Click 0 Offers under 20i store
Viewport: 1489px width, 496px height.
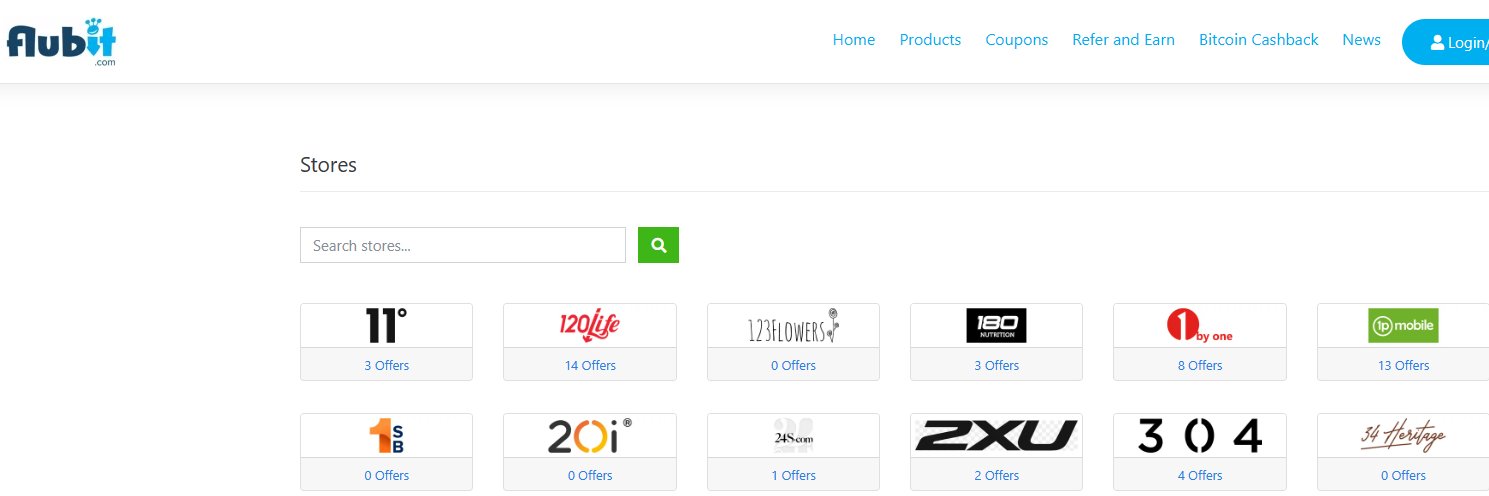click(x=590, y=475)
